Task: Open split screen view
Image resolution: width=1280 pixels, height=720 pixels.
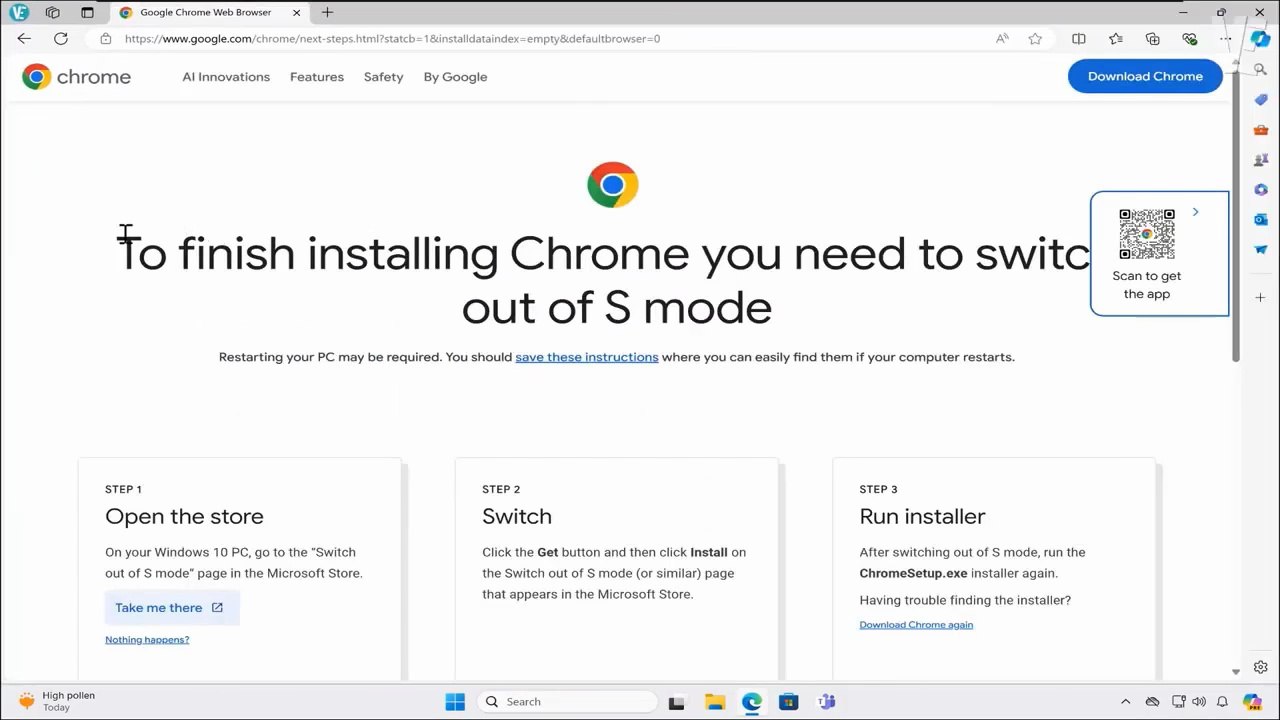Action: pyautogui.click(x=1078, y=39)
